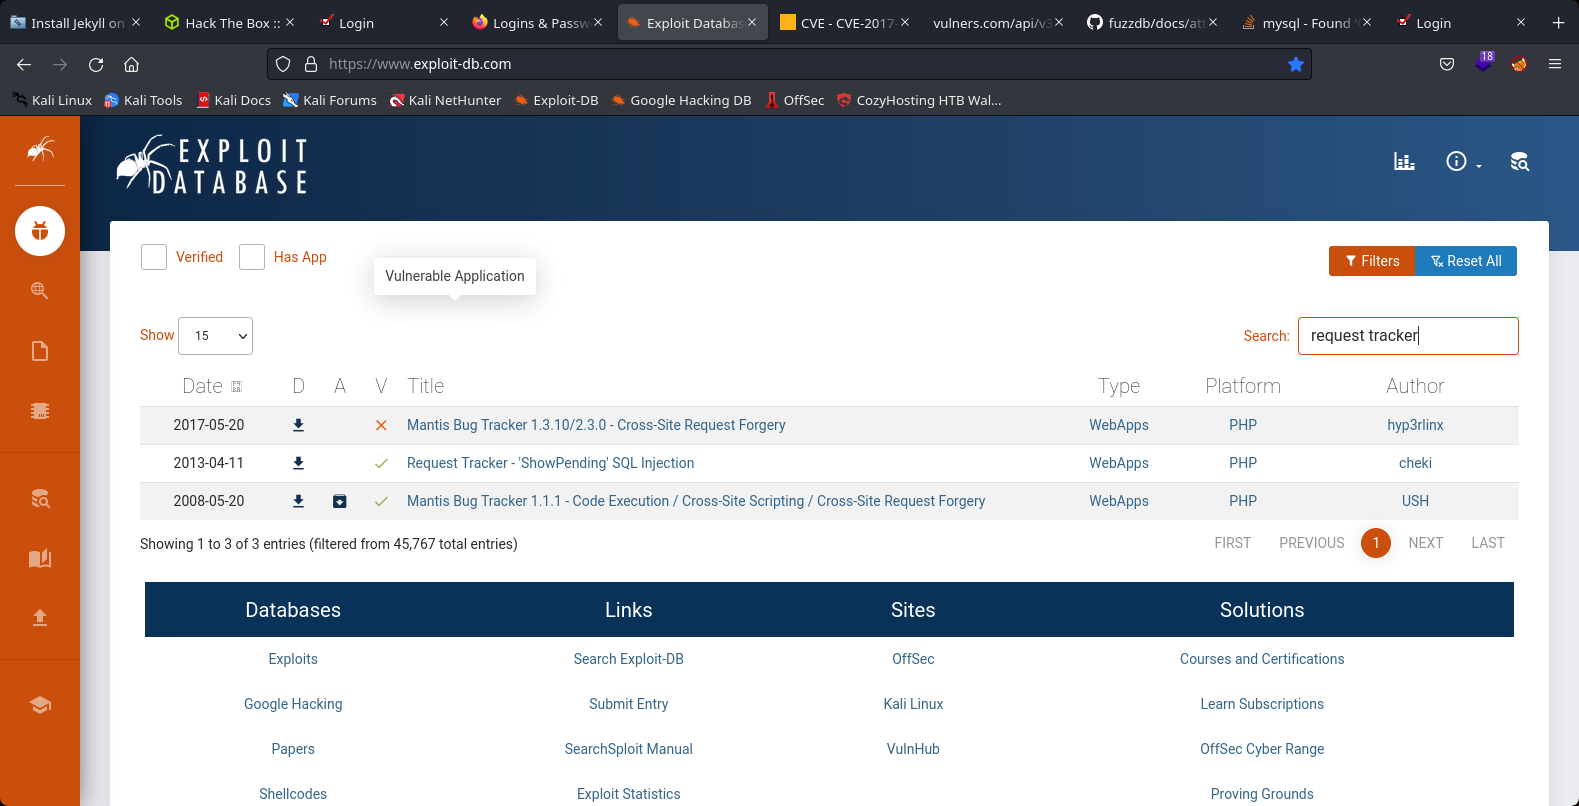Image resolution: width=1579 pixels, height=806 pixels.
Task: Click the site padlock icon in address bar
Action: (x=311, y=64)
